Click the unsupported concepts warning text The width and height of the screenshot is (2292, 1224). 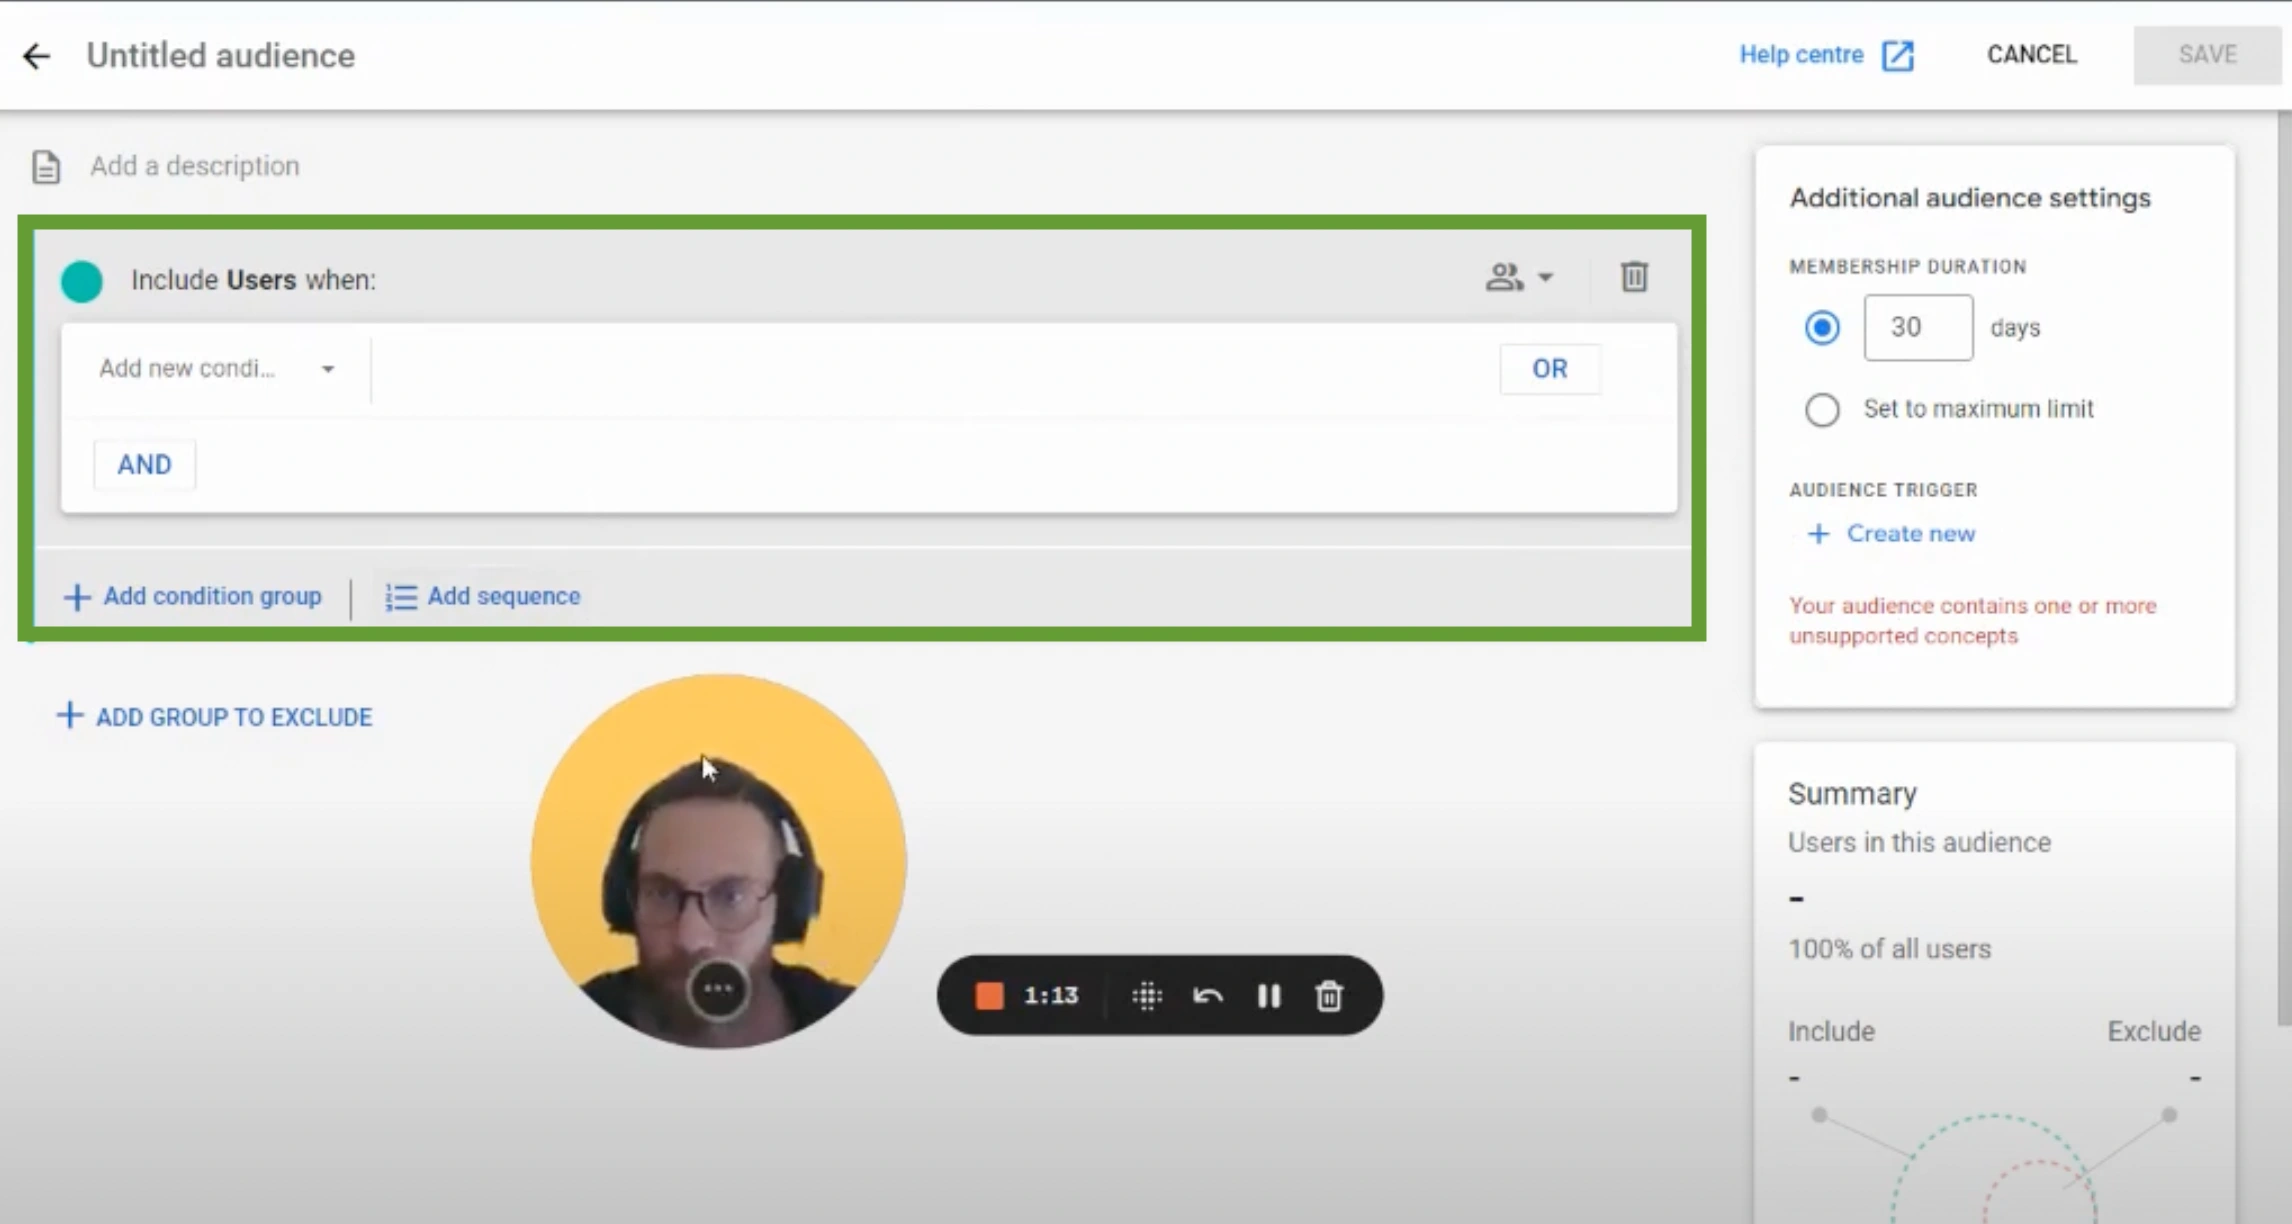pyautogui.click(x=1972, y=621)
